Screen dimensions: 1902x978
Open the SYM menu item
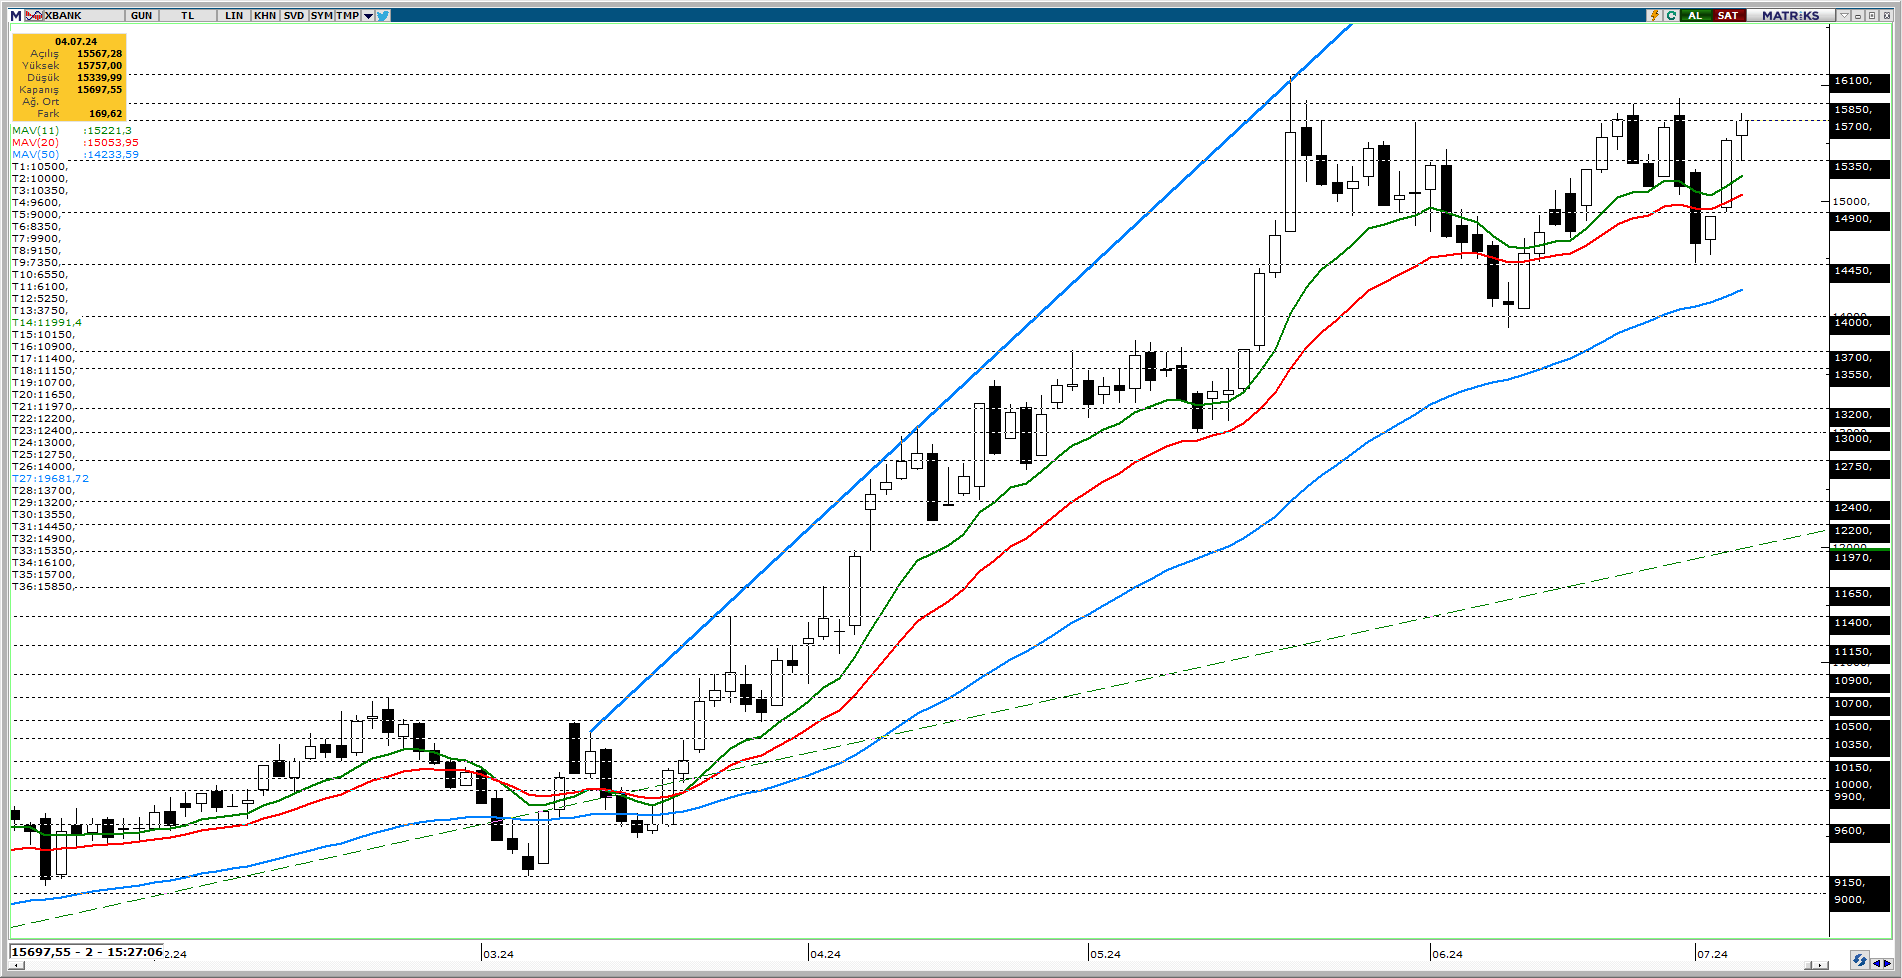[321, 15]
